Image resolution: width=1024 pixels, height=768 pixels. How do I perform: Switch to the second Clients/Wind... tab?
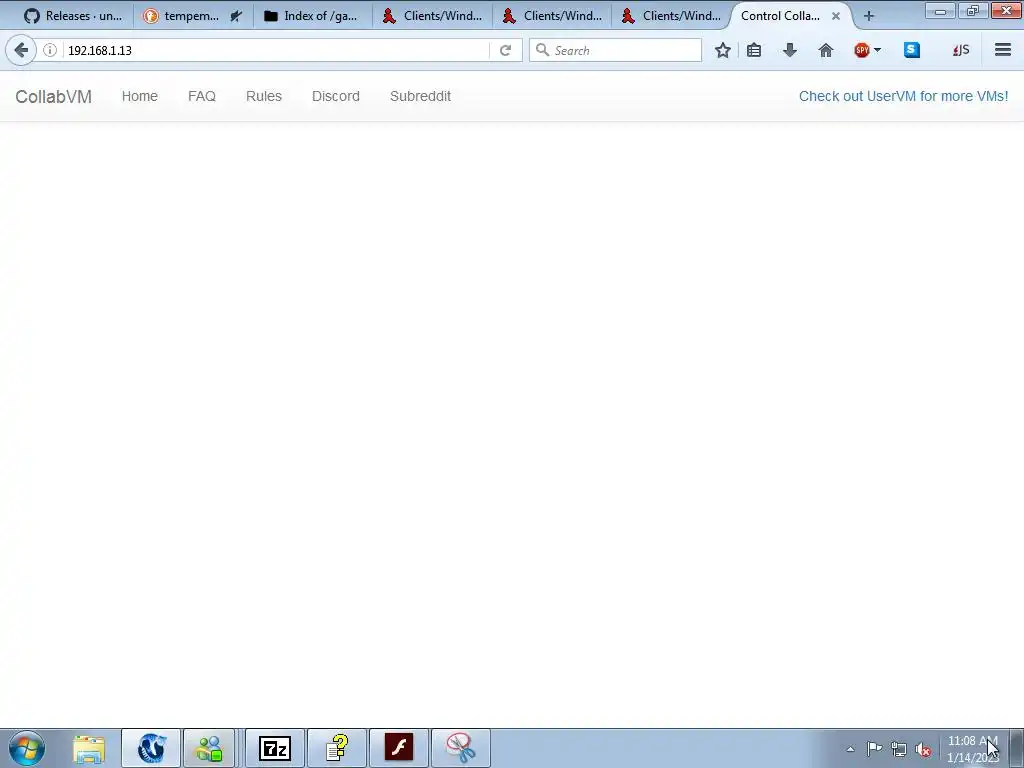point(552,16)
